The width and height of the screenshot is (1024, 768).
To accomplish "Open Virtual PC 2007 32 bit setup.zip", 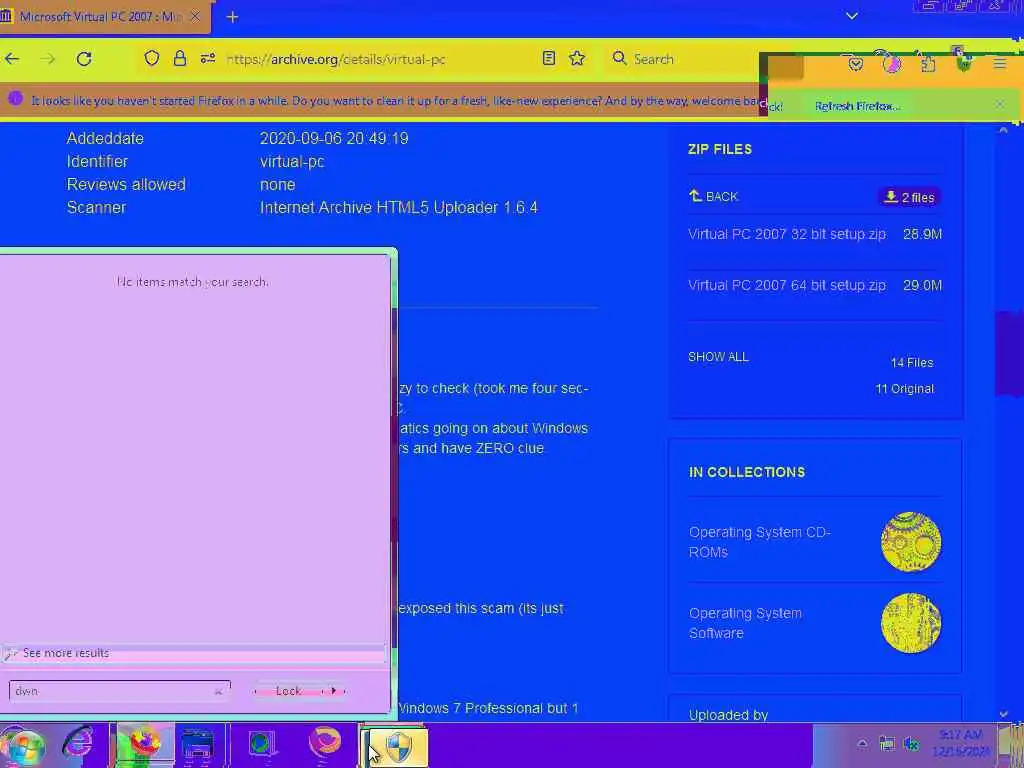I will point(786,234).
